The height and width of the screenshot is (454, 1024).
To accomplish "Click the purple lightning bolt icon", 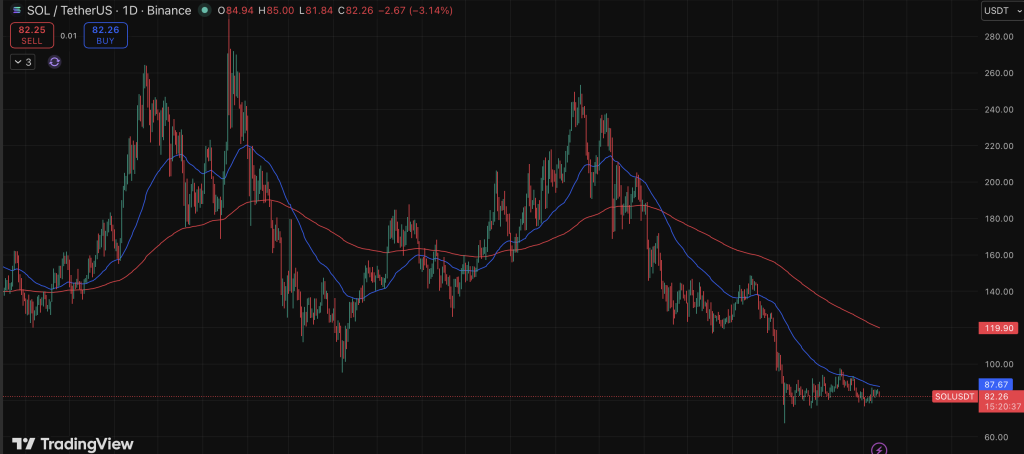I will 879,449.
